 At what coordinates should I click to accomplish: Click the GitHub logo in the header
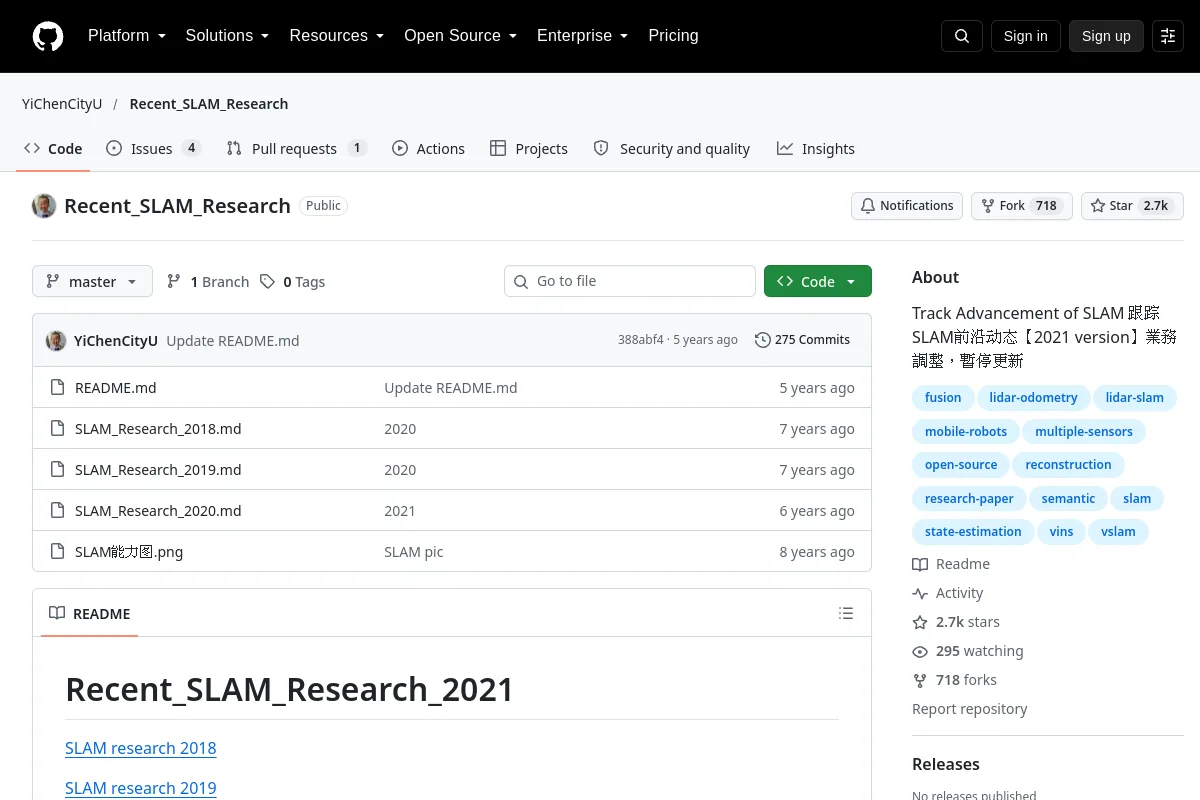(48, 36)
